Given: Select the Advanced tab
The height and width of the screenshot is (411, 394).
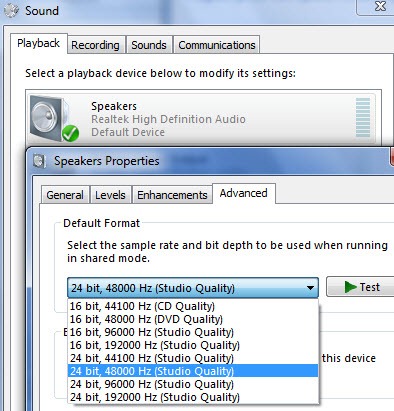Looking at the screenshot, I should tap(244, 193).
